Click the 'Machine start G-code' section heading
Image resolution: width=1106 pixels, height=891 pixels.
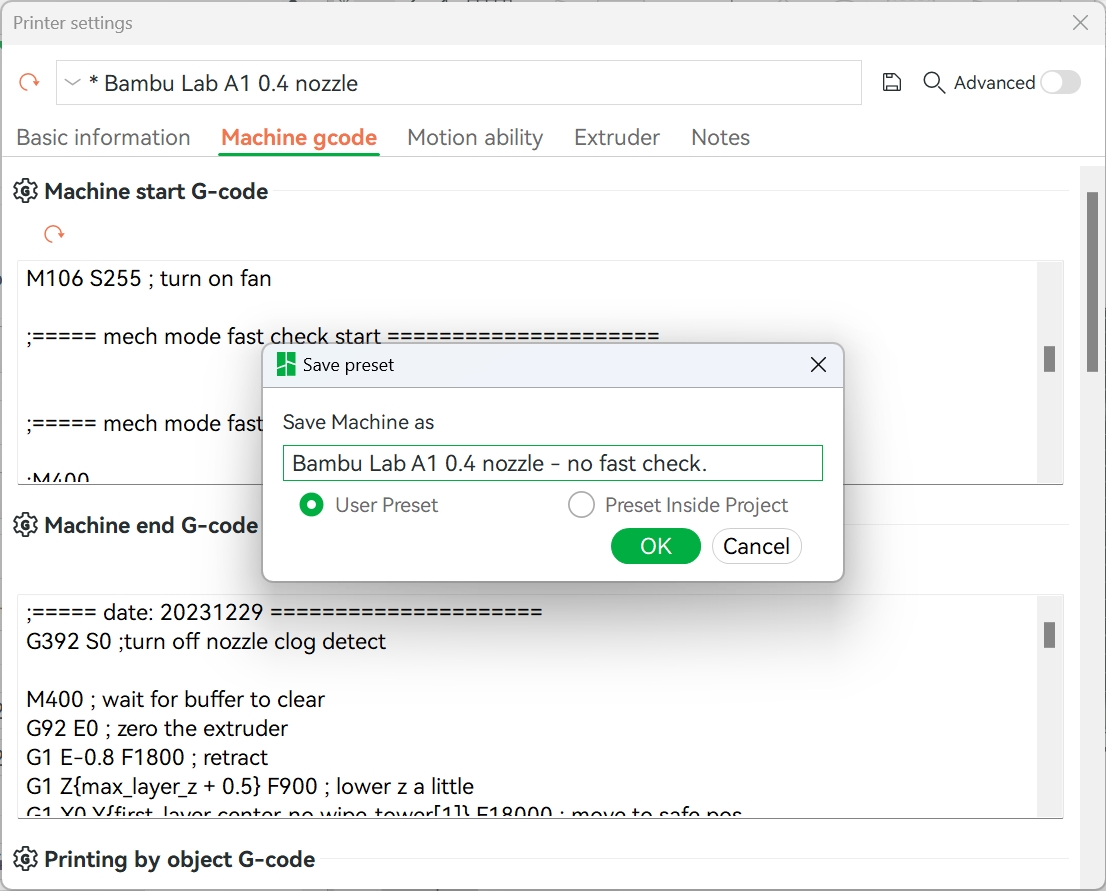[156, 191]
